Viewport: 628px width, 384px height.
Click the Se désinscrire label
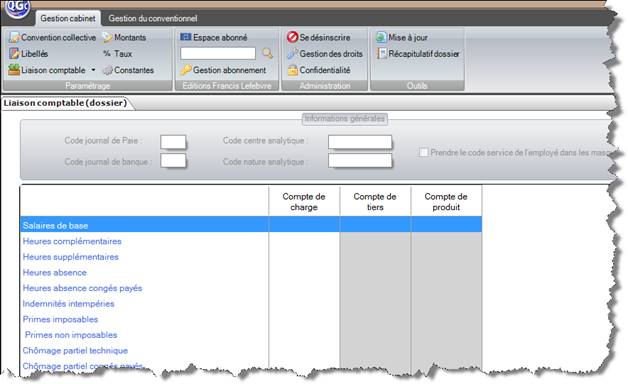pos(325,38)
